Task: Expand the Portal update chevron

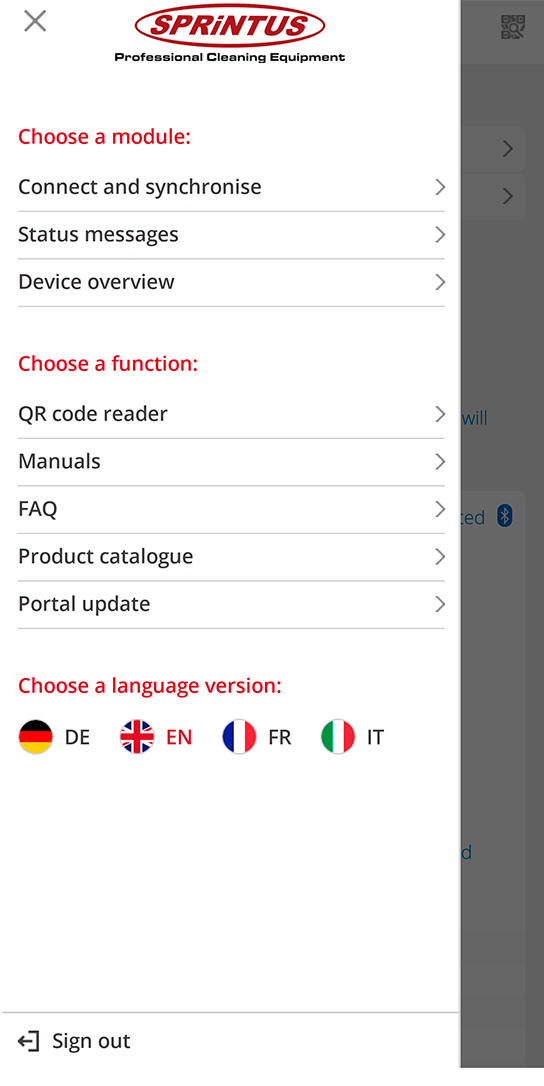Action: (440, 604)
